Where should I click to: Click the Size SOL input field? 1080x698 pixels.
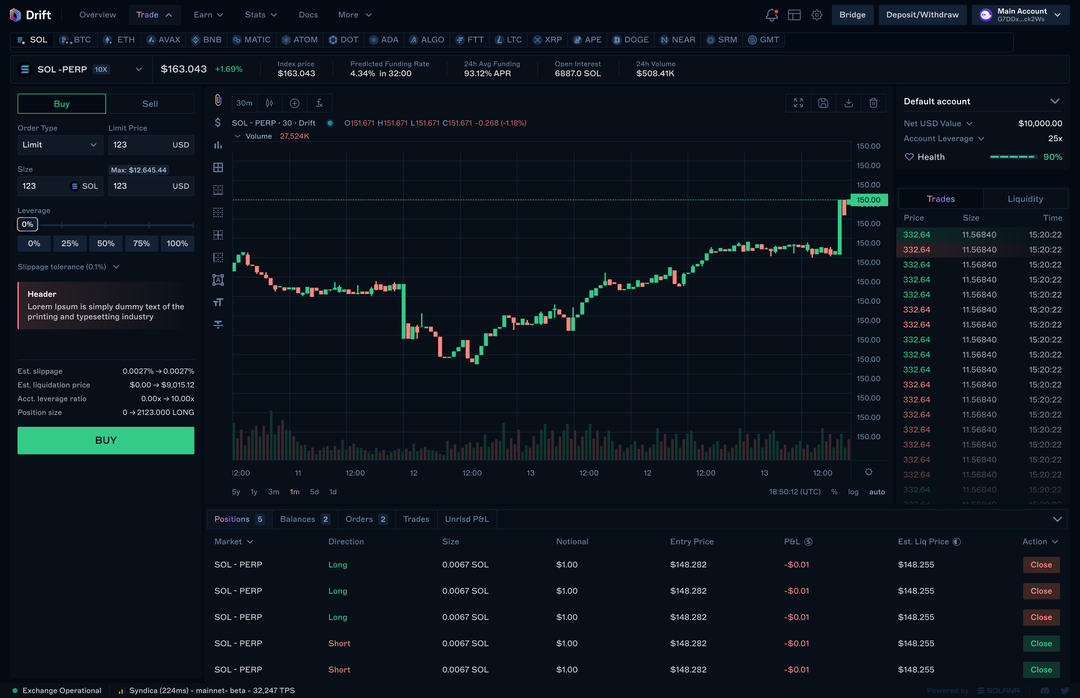click(x=60, y=186)
